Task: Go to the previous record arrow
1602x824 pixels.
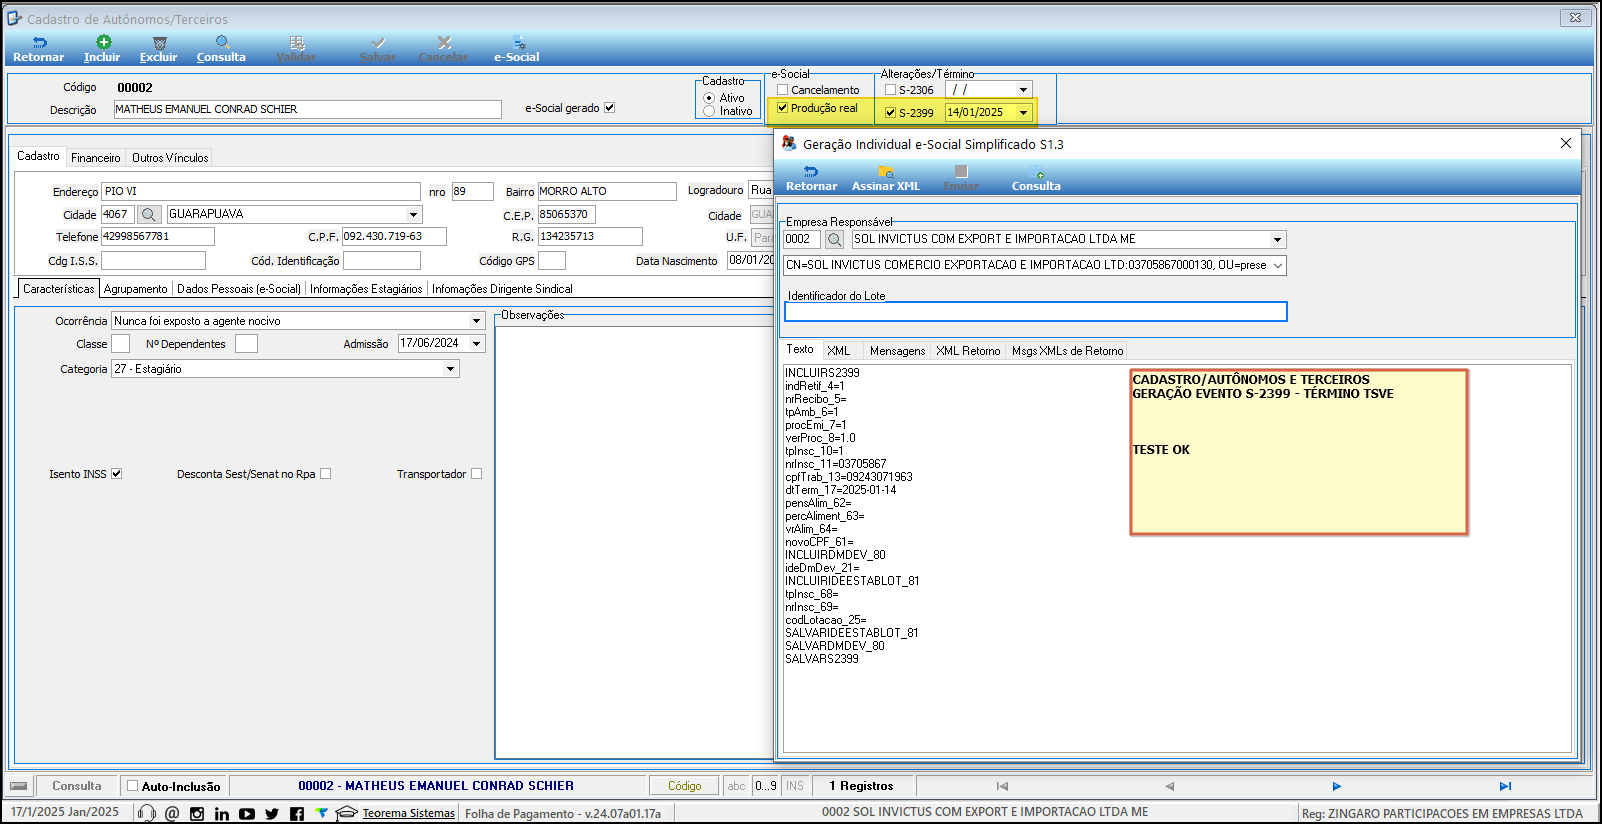Action: point(1169,786)
